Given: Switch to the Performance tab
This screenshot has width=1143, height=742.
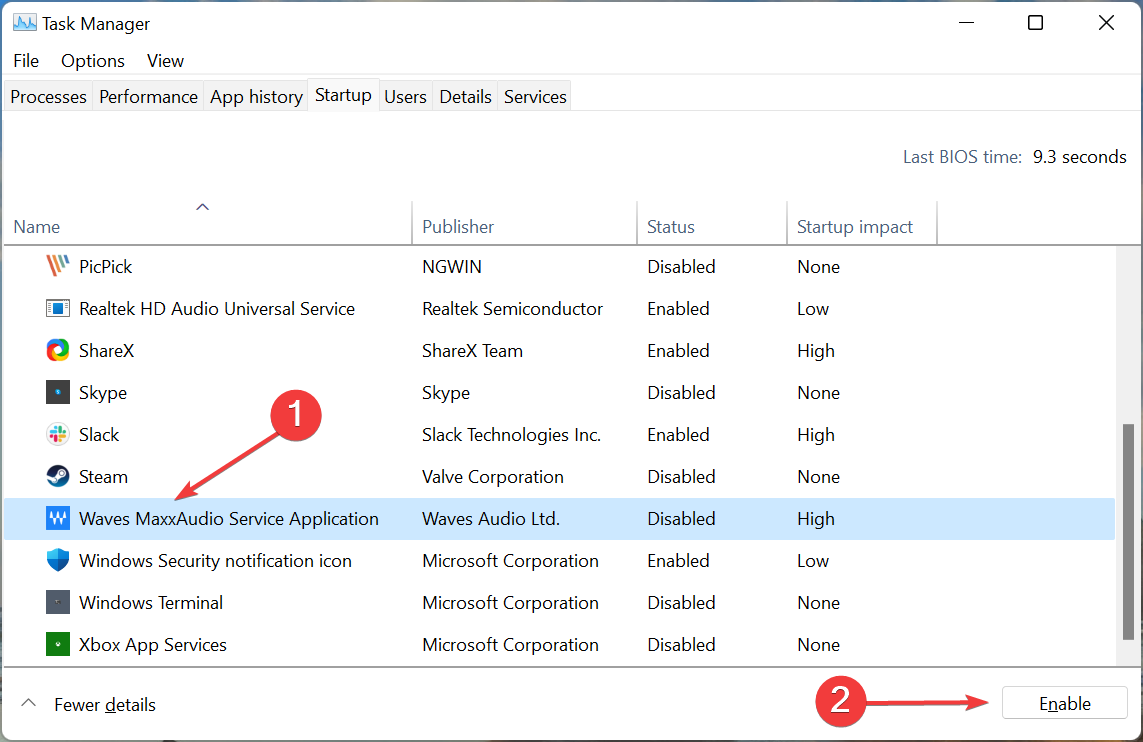Looking at the screenshot, I should click(148, 96).
